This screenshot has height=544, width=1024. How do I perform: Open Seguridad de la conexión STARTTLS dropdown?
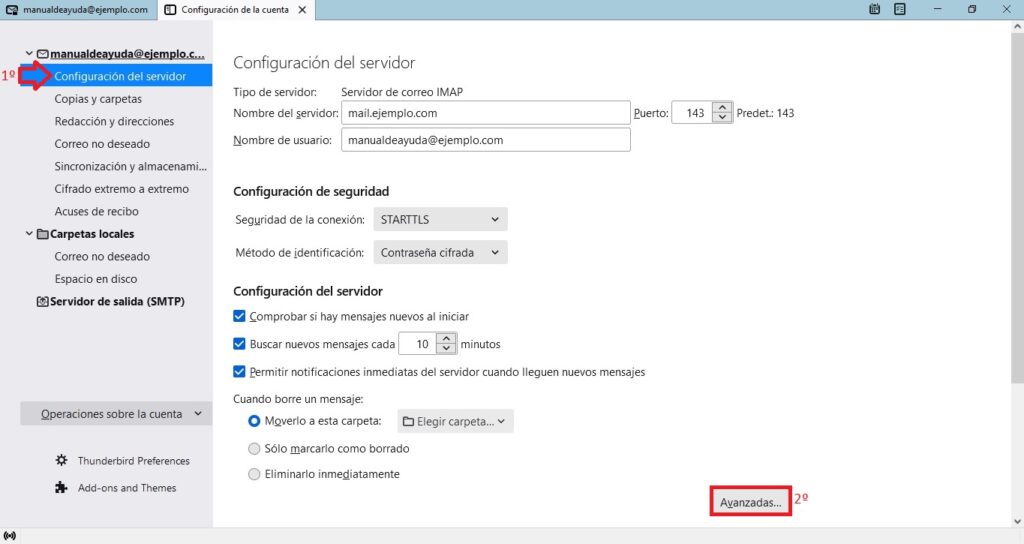point(440,219)
